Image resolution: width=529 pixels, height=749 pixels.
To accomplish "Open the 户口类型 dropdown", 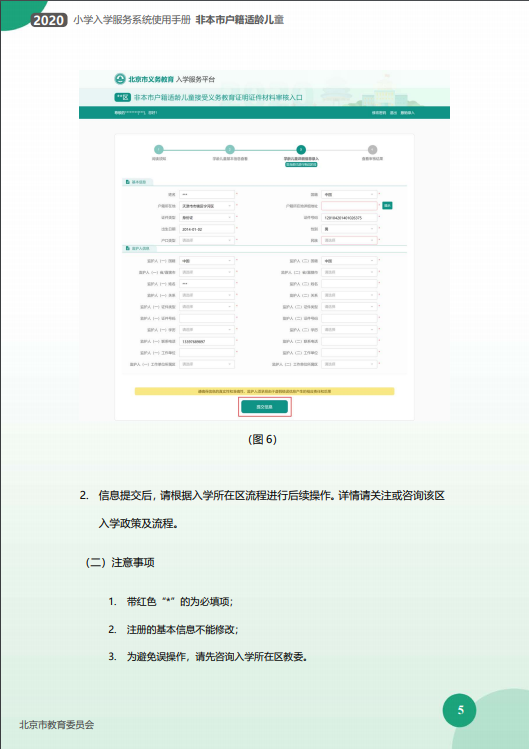I will [x=207, y=240].
